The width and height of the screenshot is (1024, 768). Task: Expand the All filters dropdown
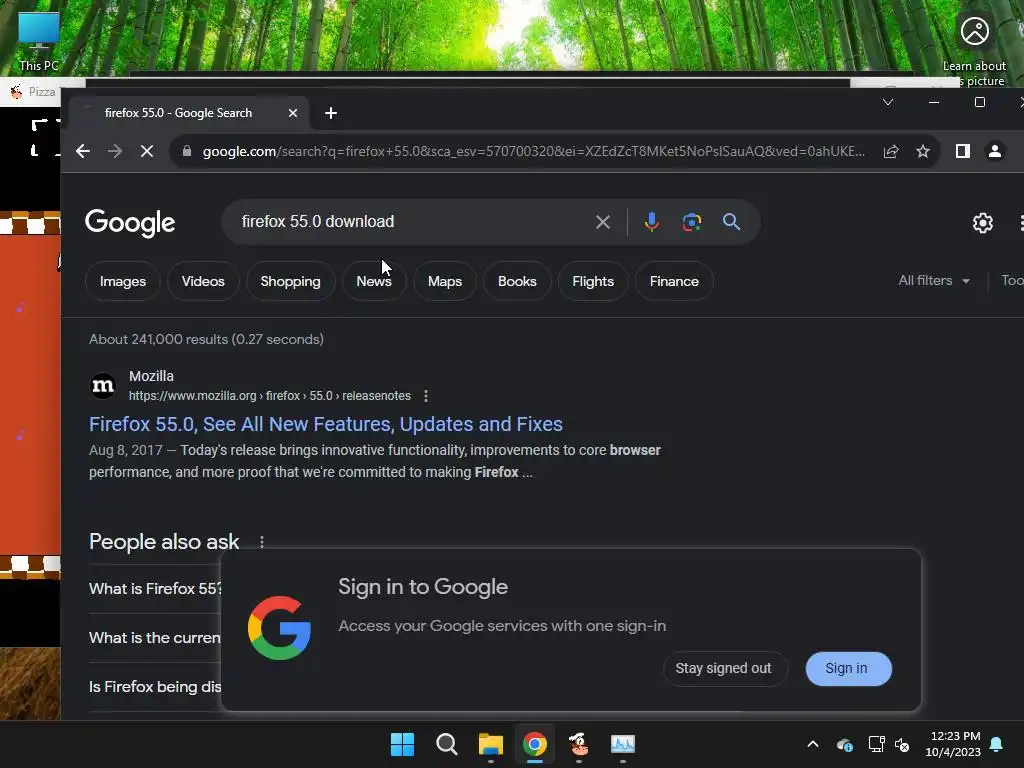click(x=934, y=281)
